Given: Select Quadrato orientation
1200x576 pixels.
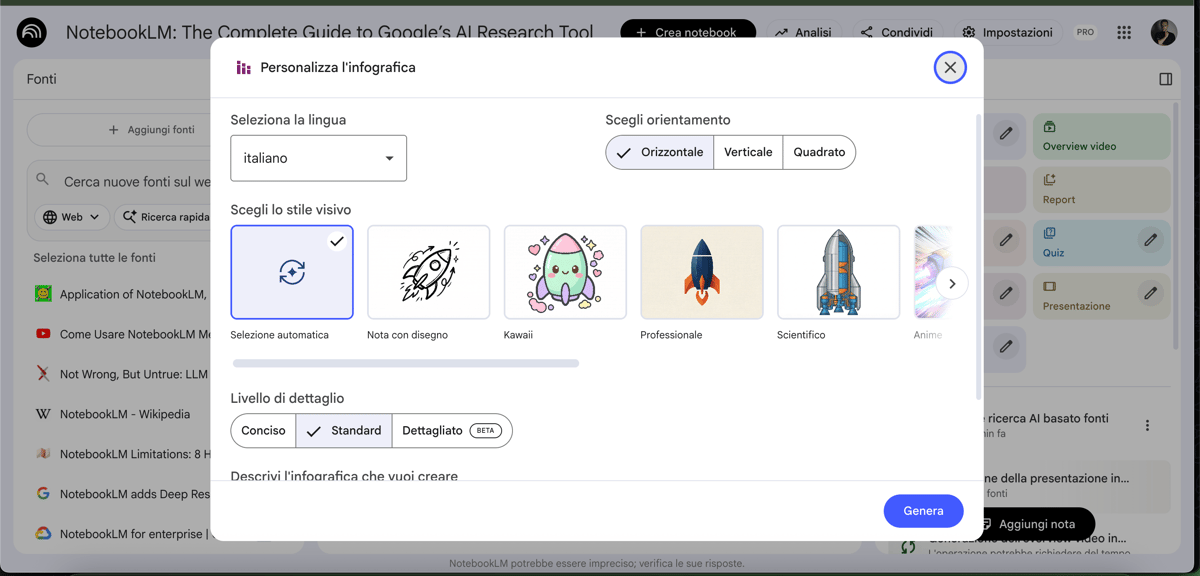Looking at the screenshot, I should [819, 152].
